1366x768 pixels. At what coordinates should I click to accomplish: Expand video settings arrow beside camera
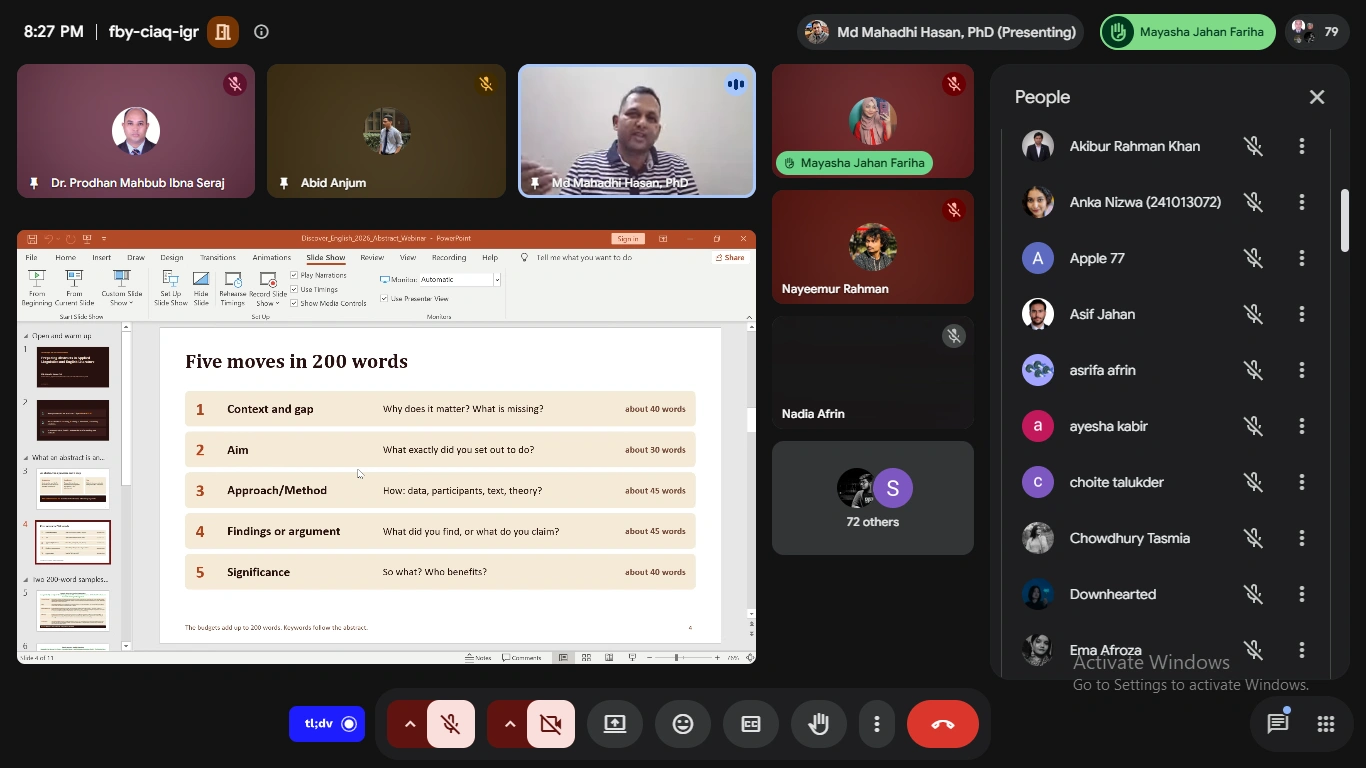tap(508, 724)
